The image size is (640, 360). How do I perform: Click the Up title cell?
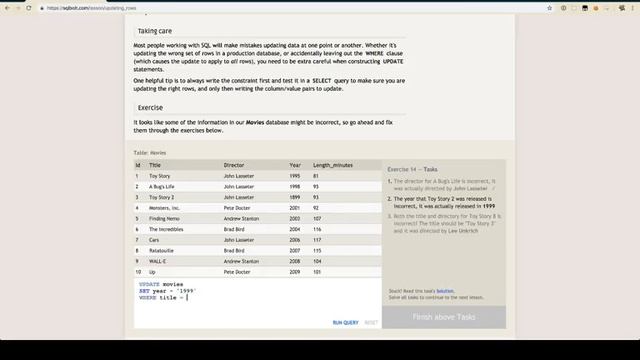tap(152, 272)
